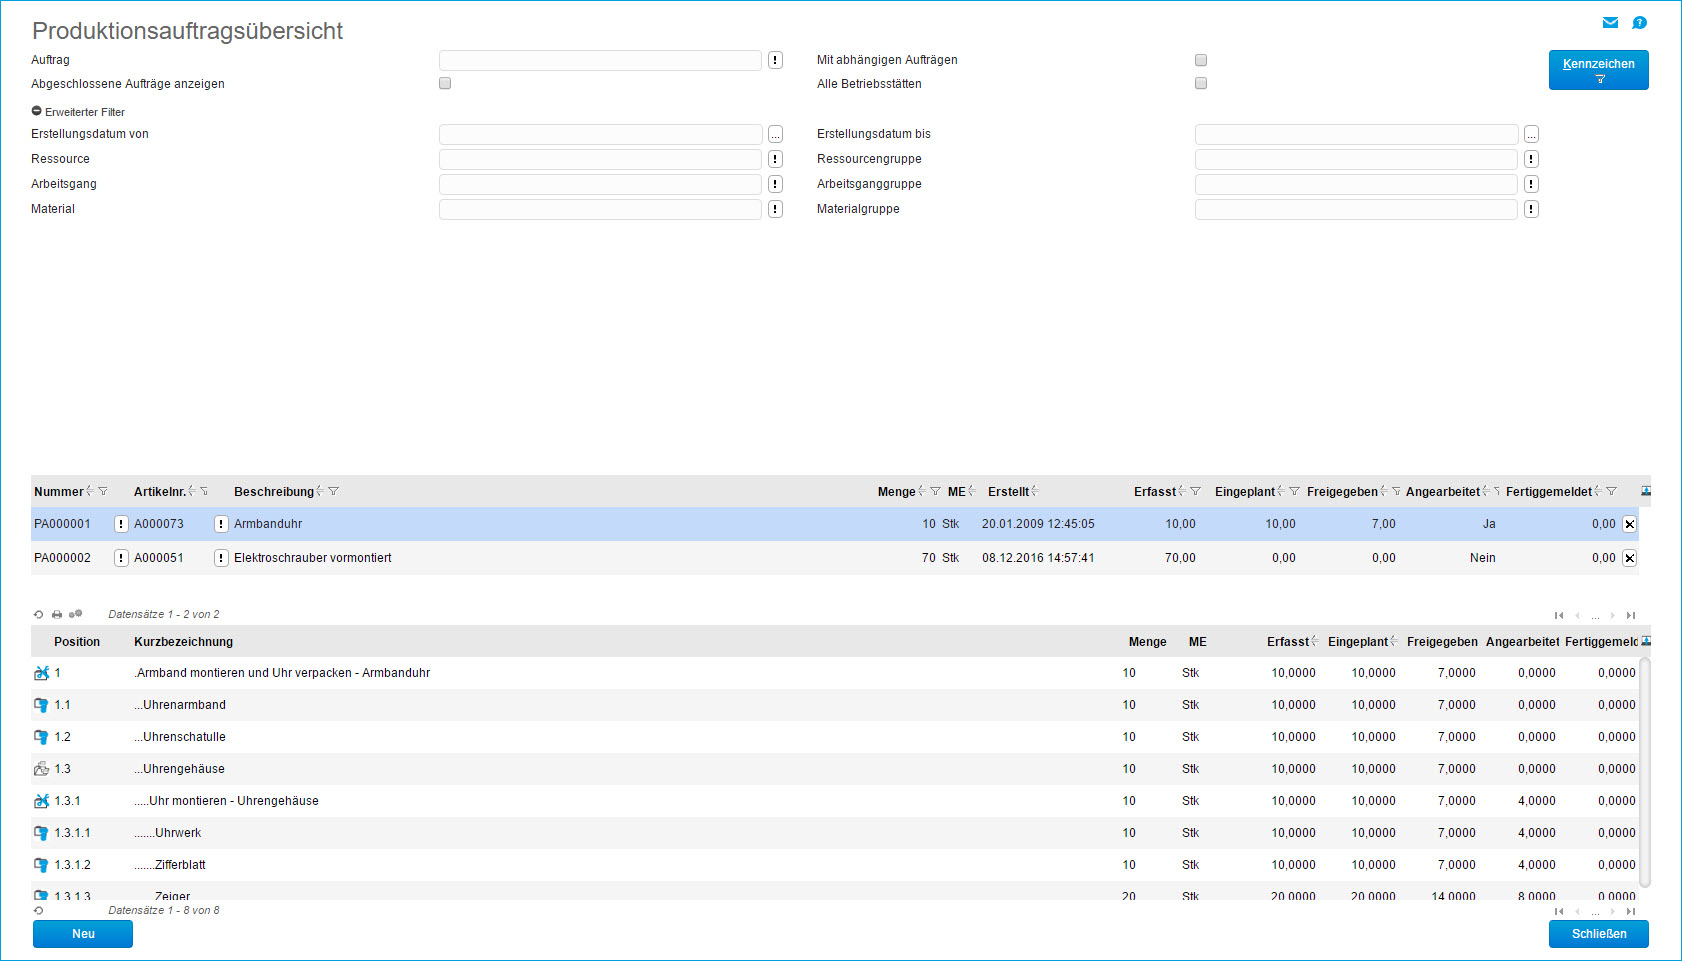Click the Auftrag input field
Image resolution: width=1682 pixels, height=961 pixels.
tap(600, 60)
